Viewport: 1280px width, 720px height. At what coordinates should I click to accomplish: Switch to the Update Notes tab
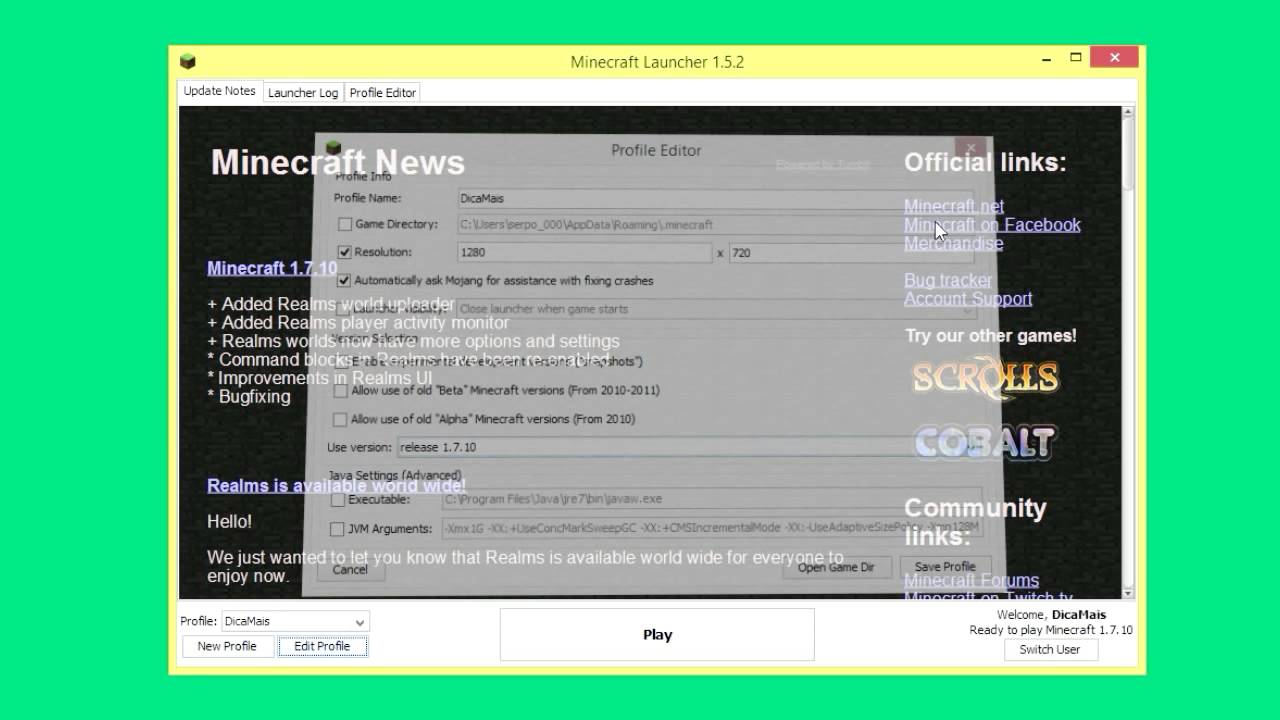coord(220,91)
